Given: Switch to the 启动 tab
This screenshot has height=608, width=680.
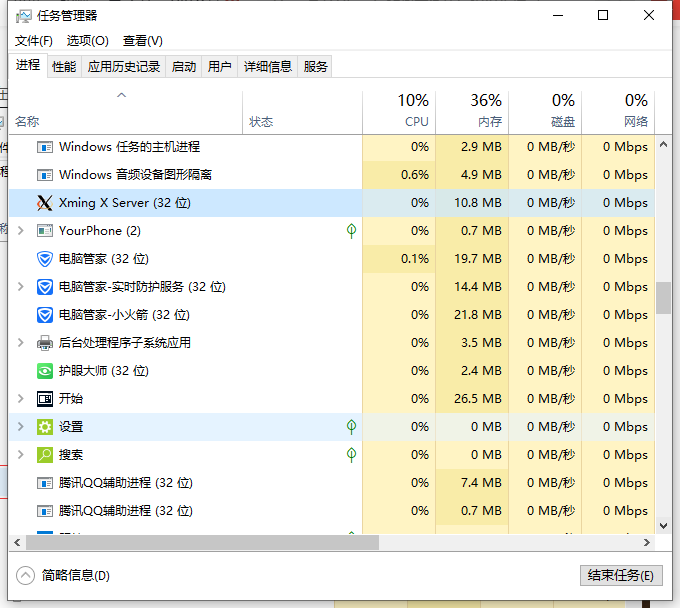Looking at the screenshot, I should [184, 67].
